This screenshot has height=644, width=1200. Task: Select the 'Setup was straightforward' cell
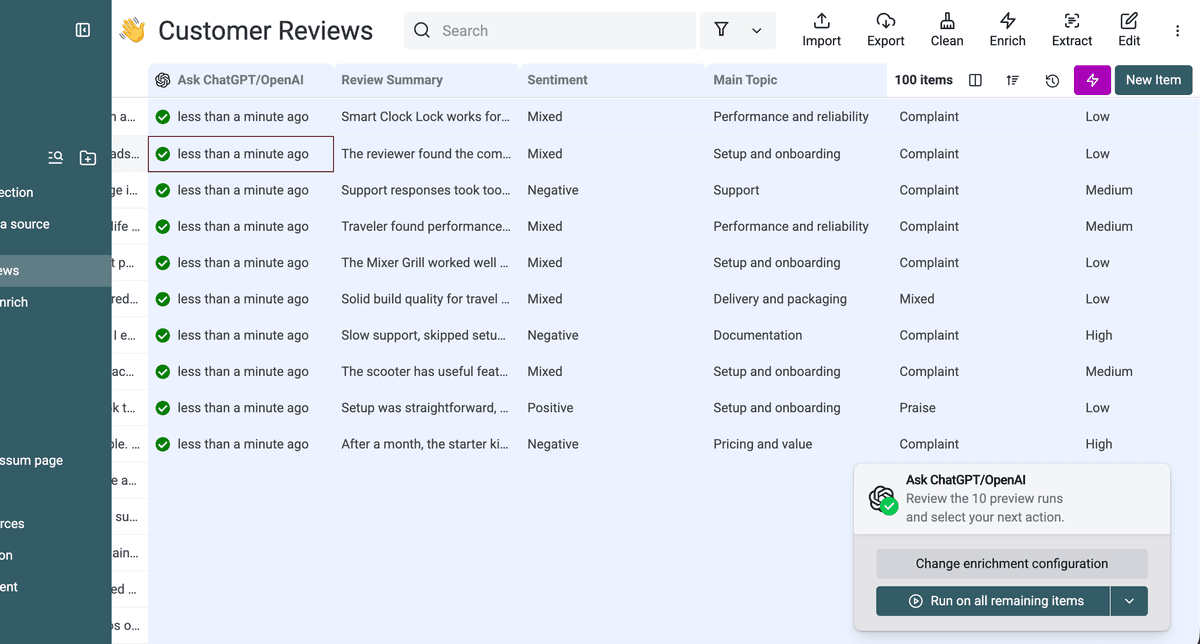[426, 408]
